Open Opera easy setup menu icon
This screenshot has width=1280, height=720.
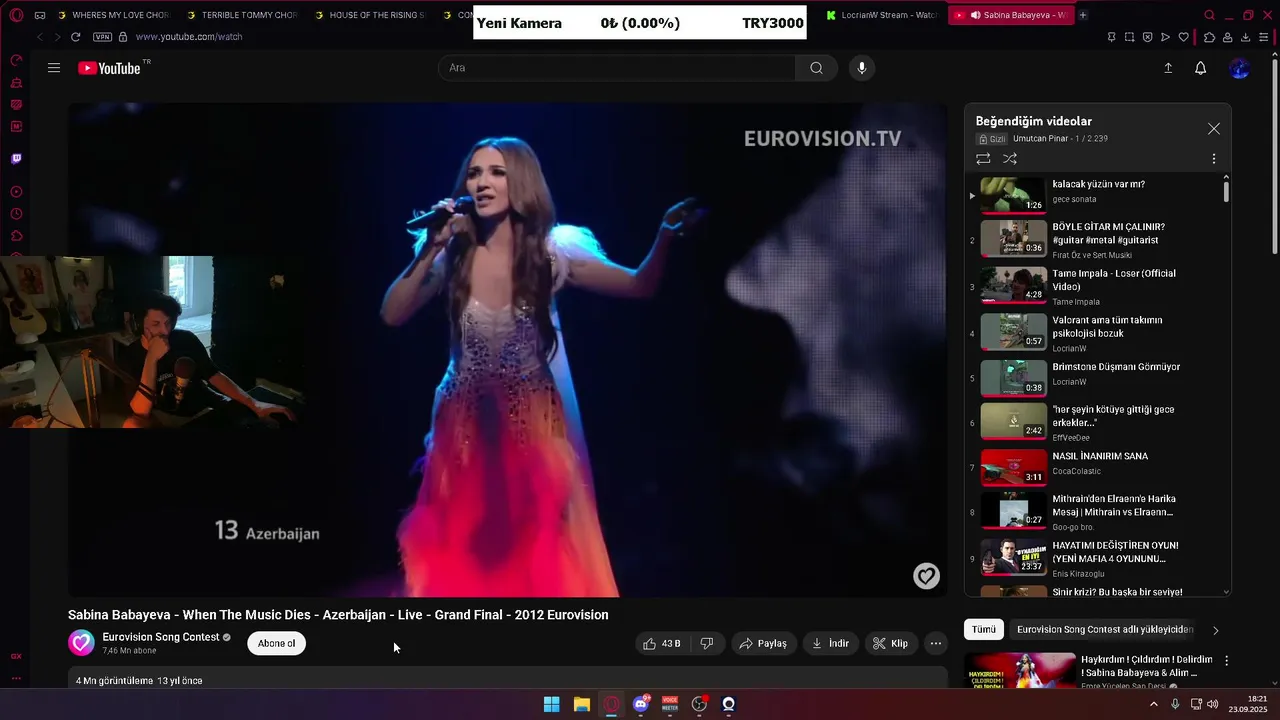[x=1265, y=37]
